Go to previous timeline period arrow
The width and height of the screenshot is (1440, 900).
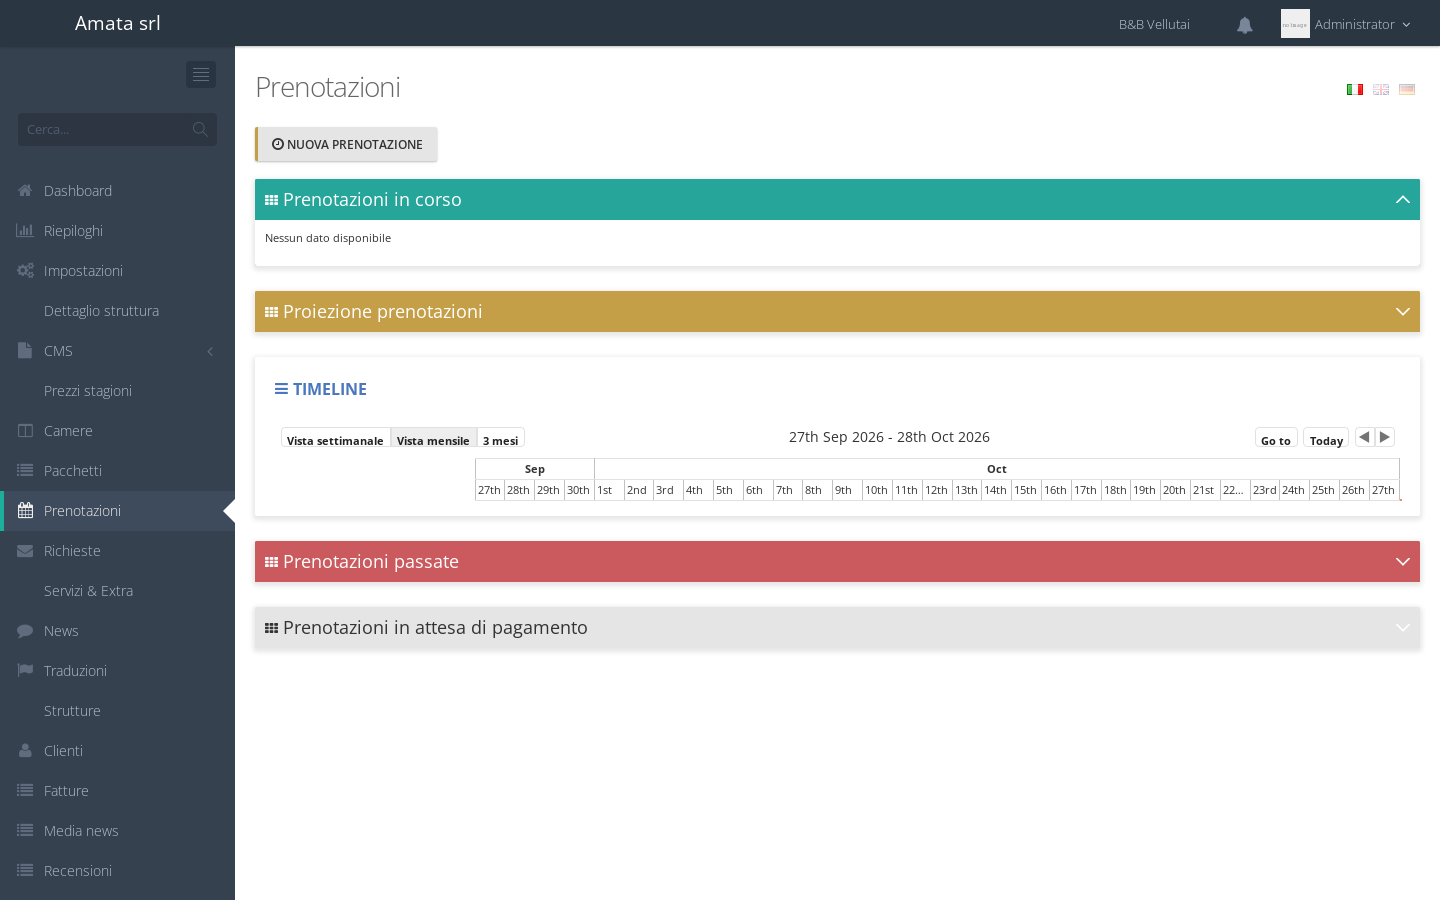[1364, 437]
